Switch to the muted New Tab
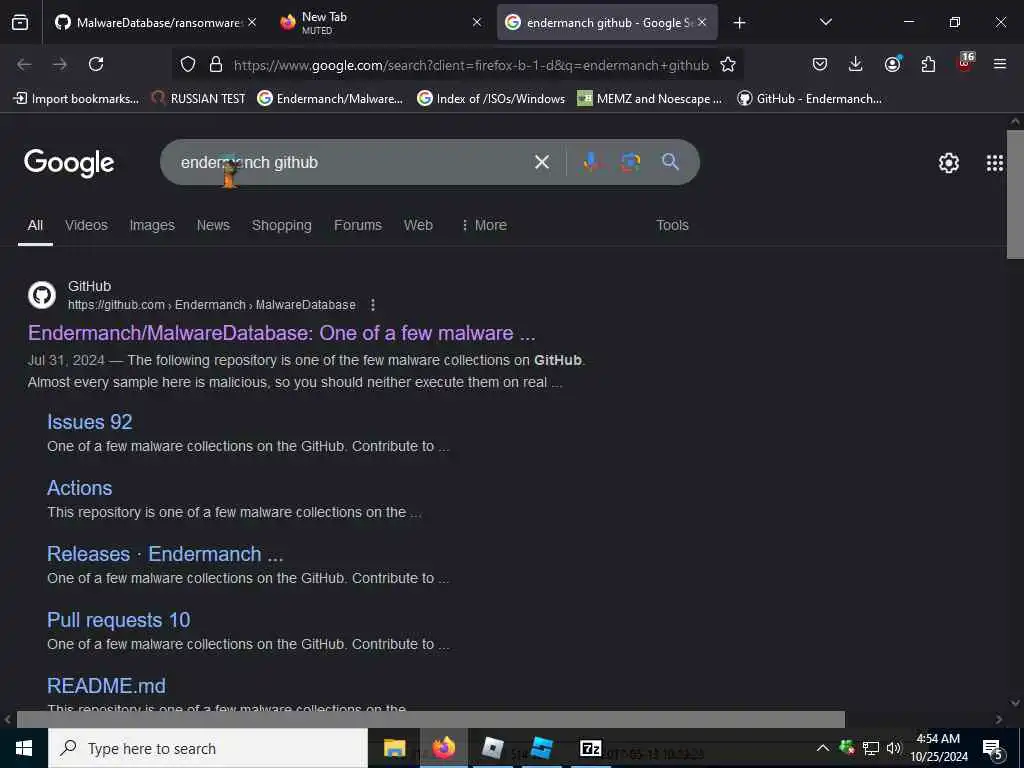 click(x=379, y=23)
